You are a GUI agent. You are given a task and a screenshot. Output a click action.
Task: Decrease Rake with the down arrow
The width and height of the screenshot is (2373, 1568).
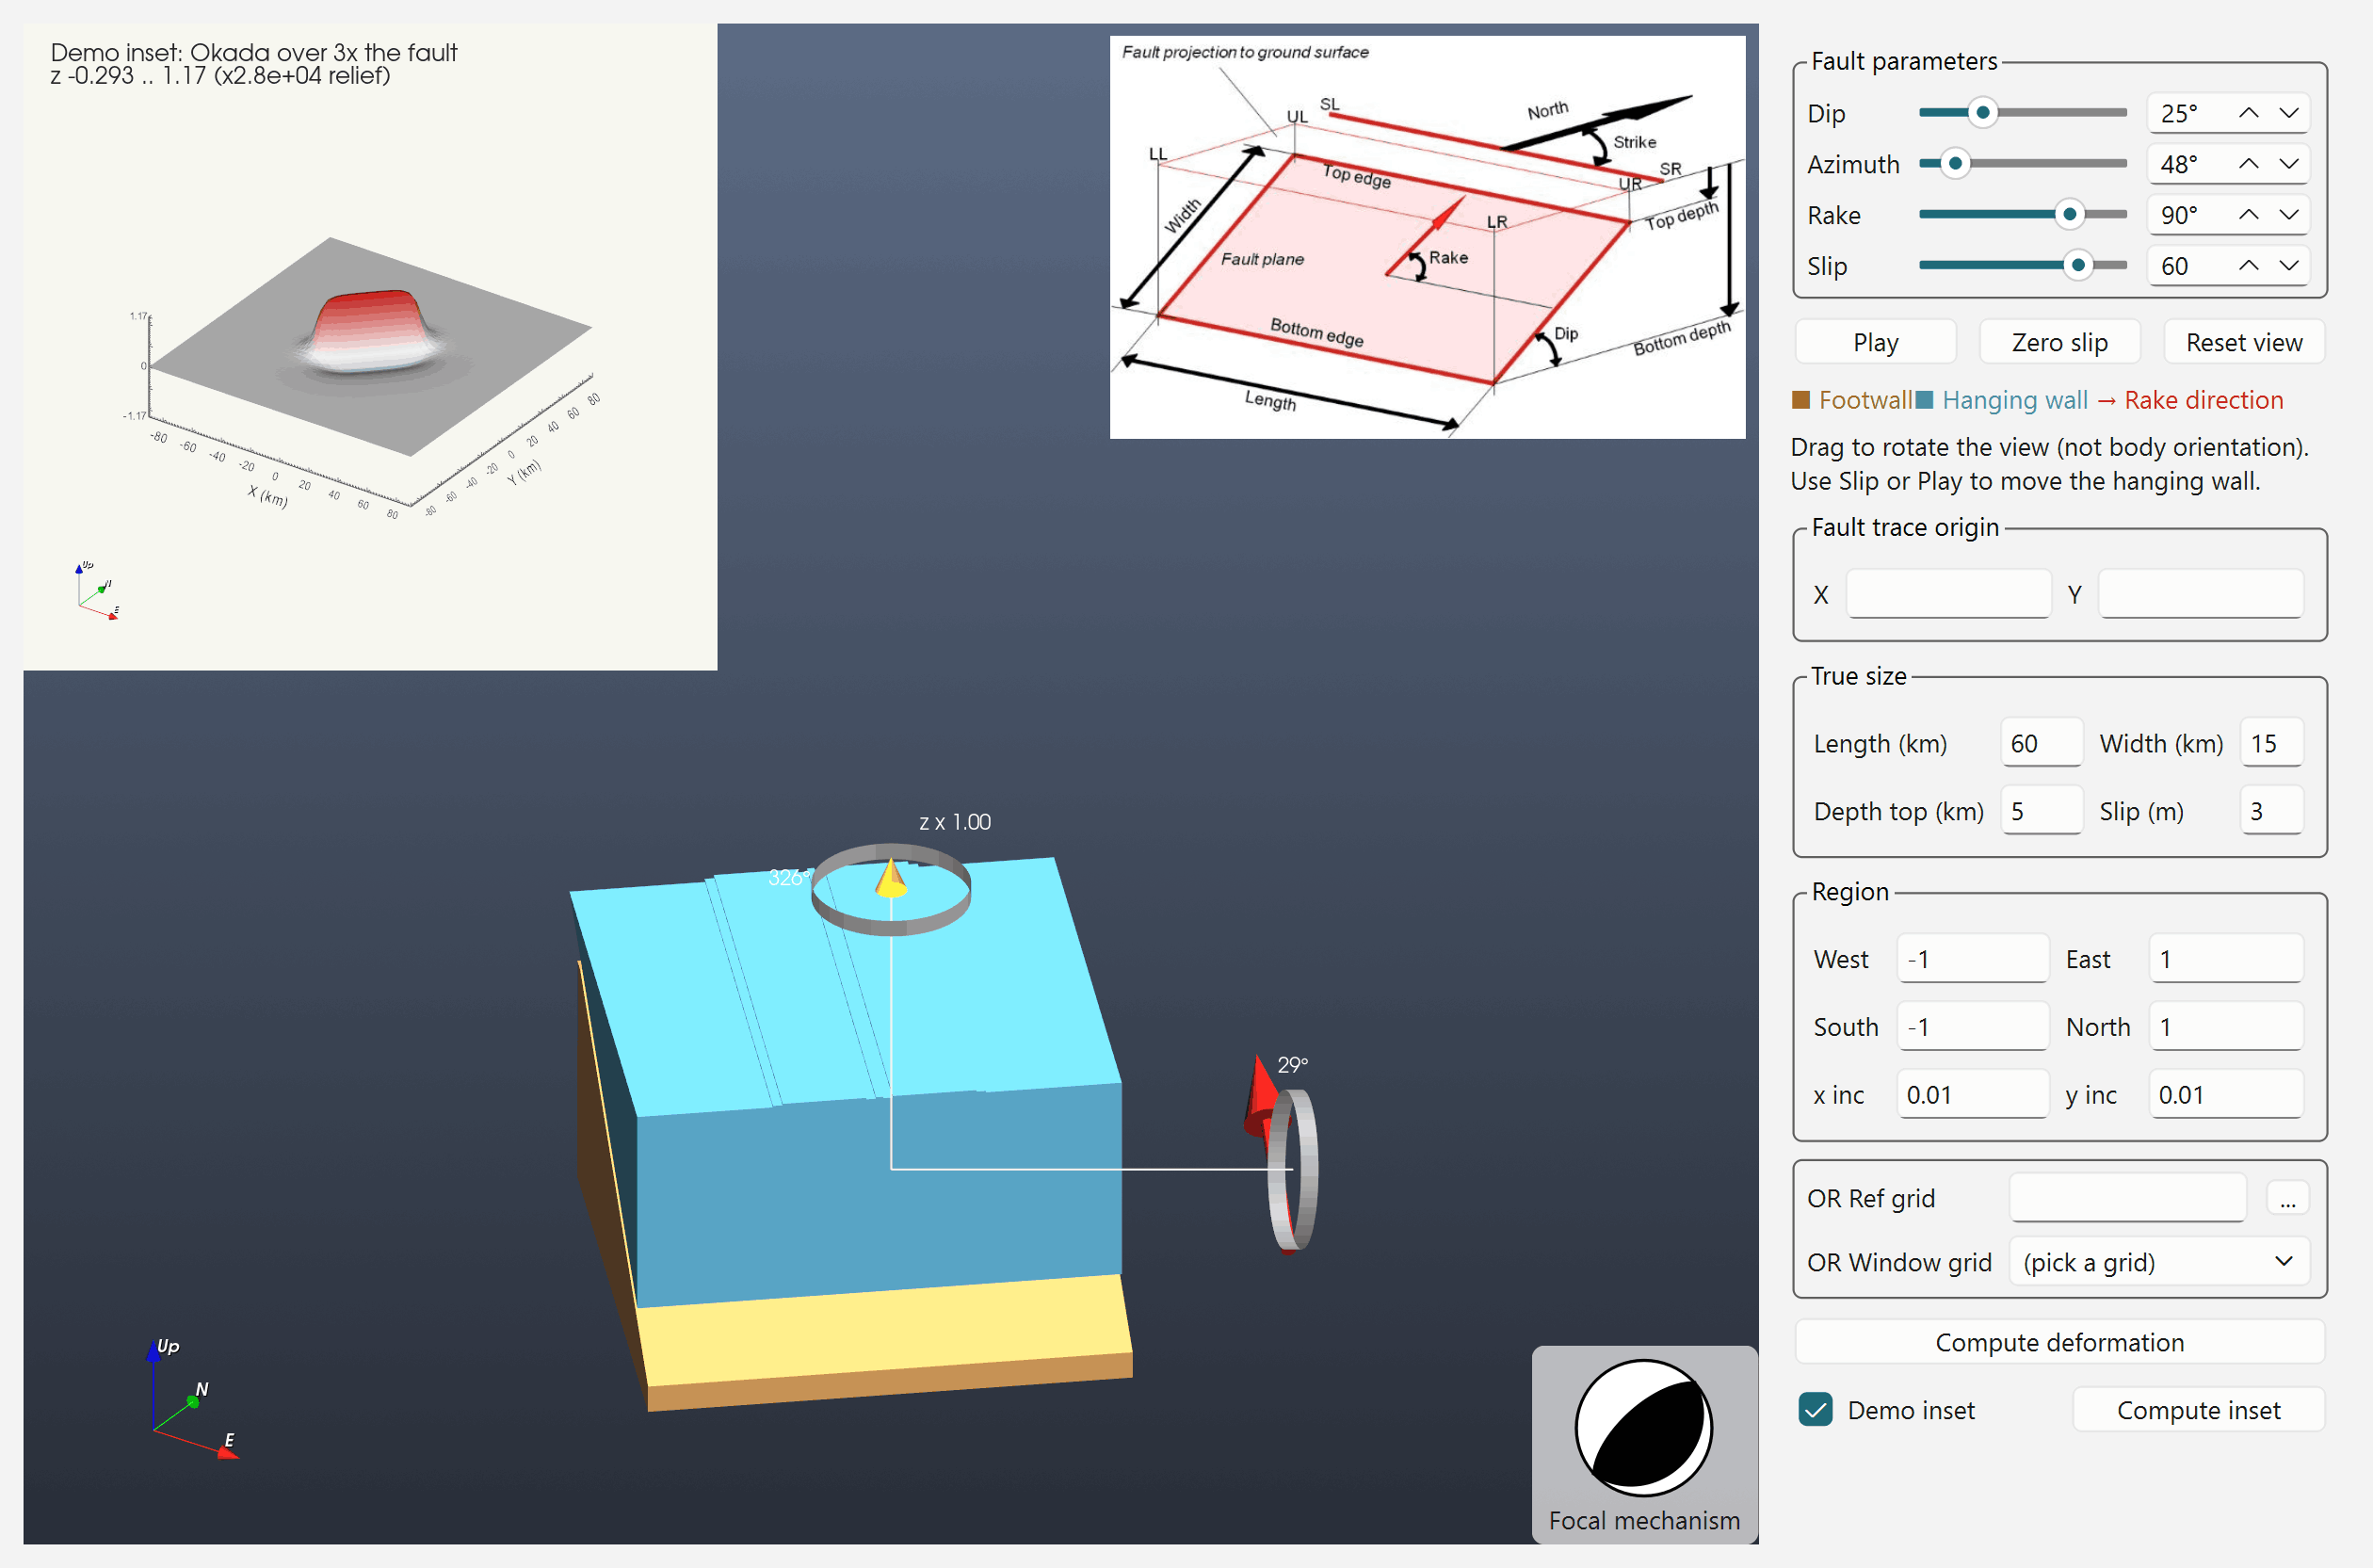[x=2288, y=215]
